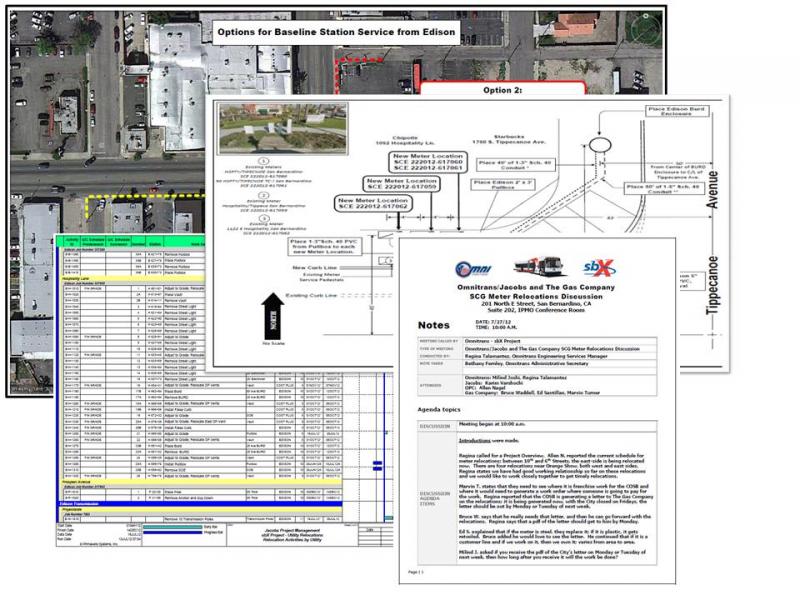Click the 'Agenda topics' heading

[439, 410]
